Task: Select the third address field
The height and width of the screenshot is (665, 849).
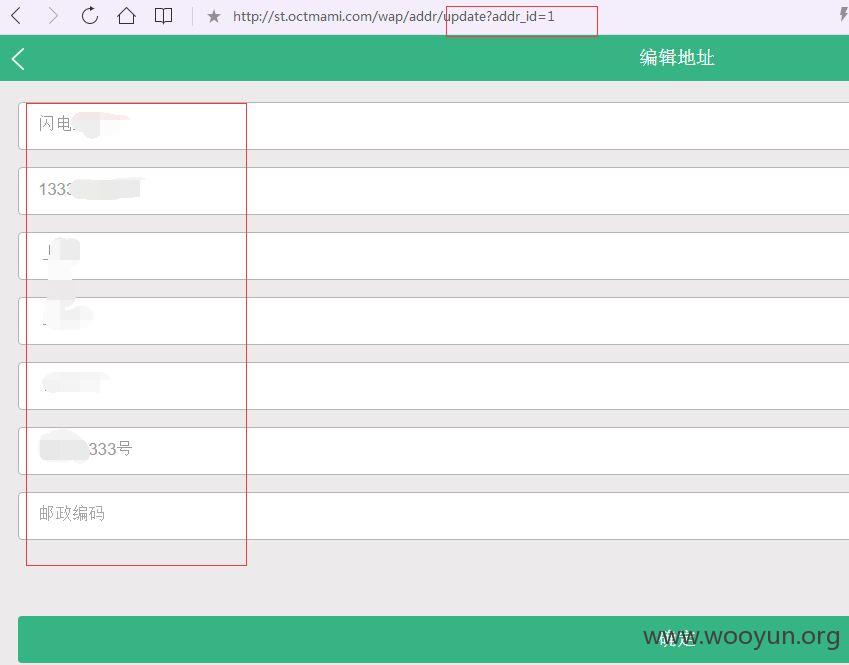Action: [x=433, y=256]
